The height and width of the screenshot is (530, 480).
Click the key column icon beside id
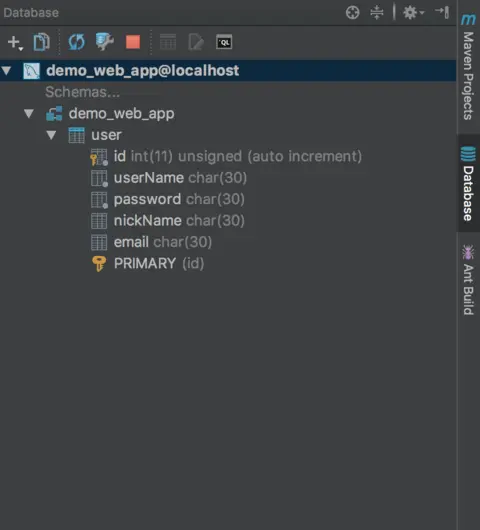[99, 157]
